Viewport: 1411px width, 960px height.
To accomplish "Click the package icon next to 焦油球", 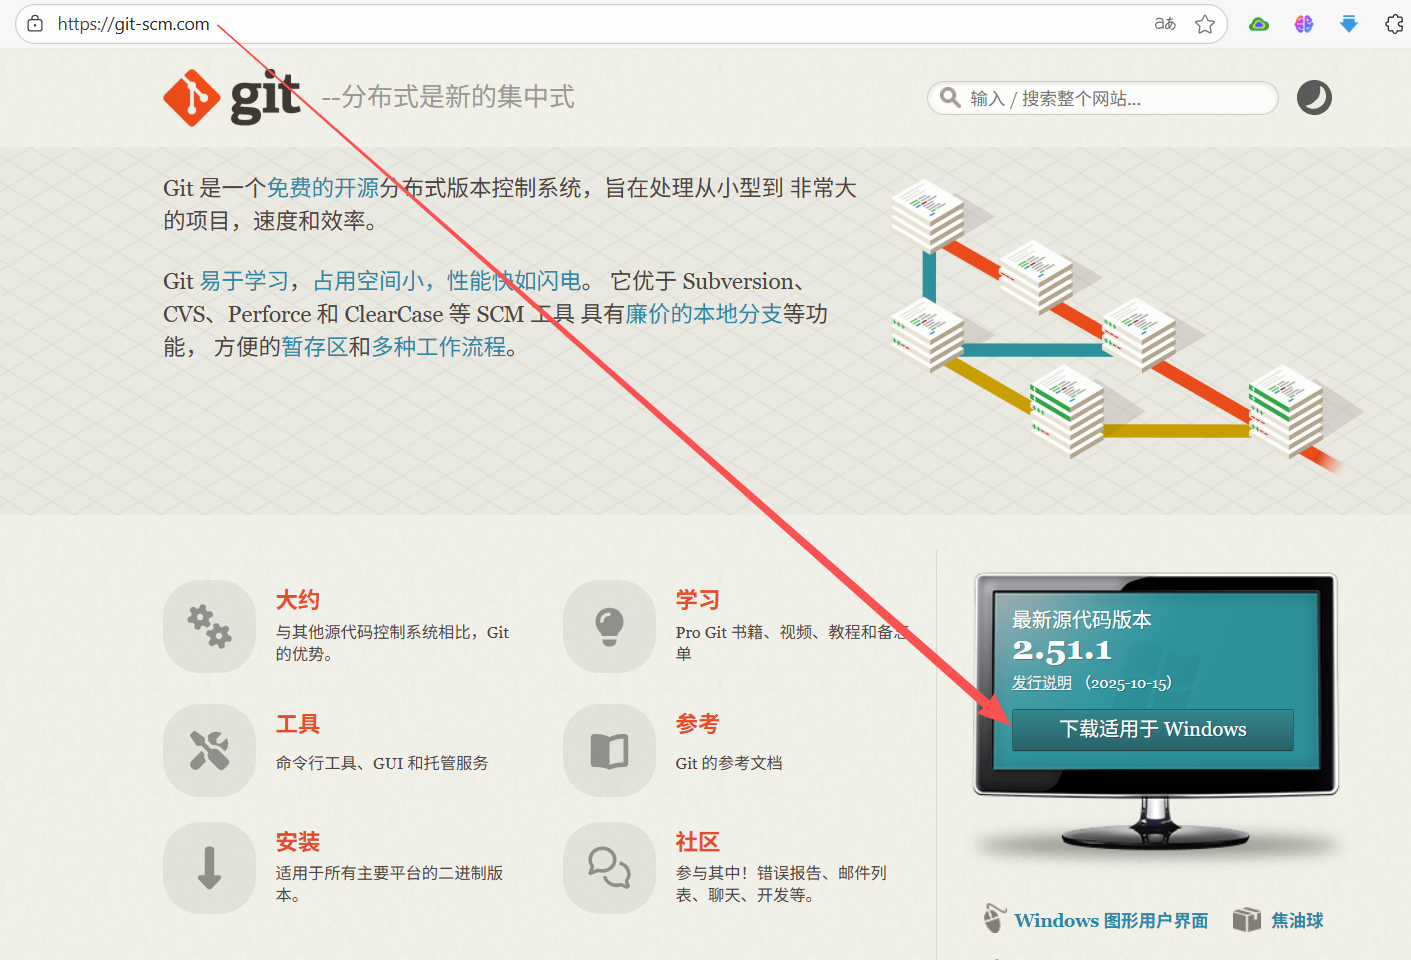I will point(1247,918).
